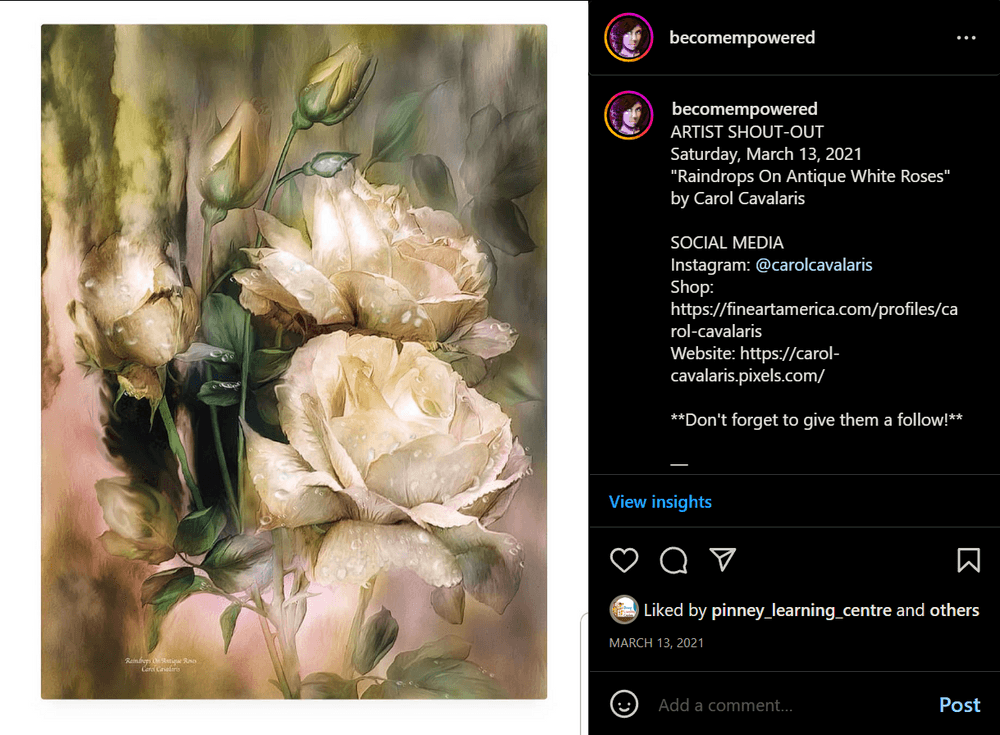1000x735 pixels.
Task: Open becomempowered username above caption
Action: [x=744, y=109]
